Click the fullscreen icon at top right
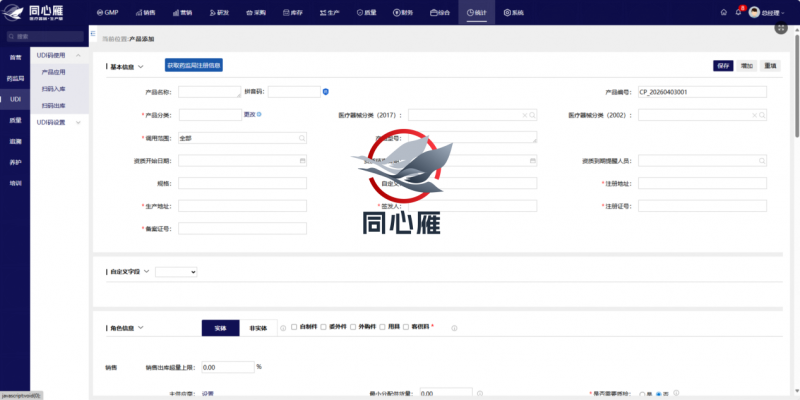800x400 pixels. click(x=778, y=29)
